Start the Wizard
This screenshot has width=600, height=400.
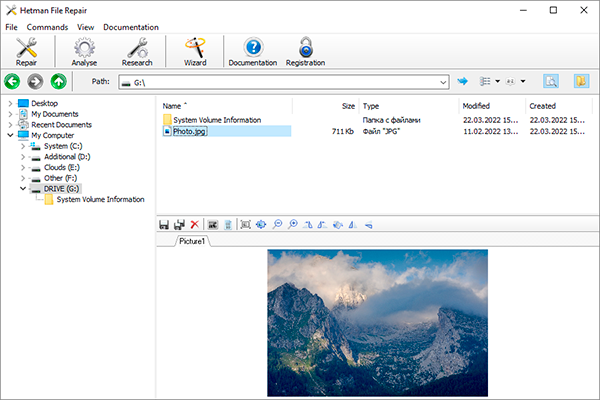(x=195, y=51)
